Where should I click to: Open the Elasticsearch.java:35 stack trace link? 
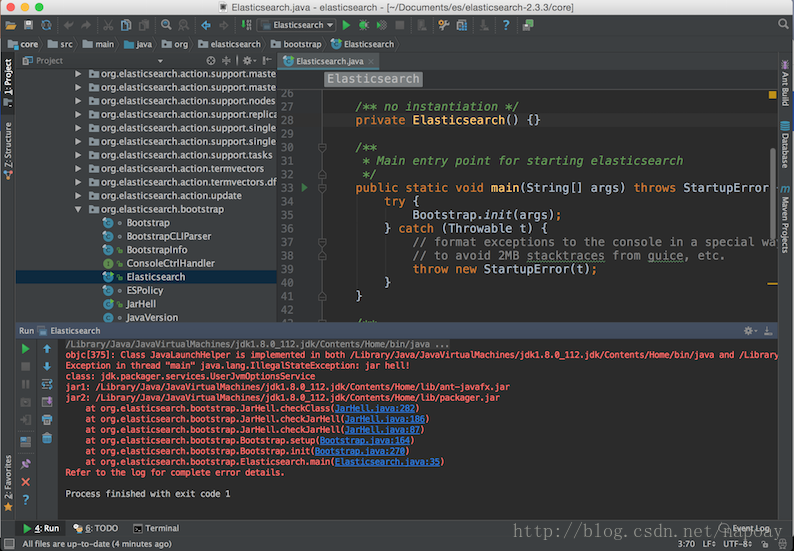[387, 461]
